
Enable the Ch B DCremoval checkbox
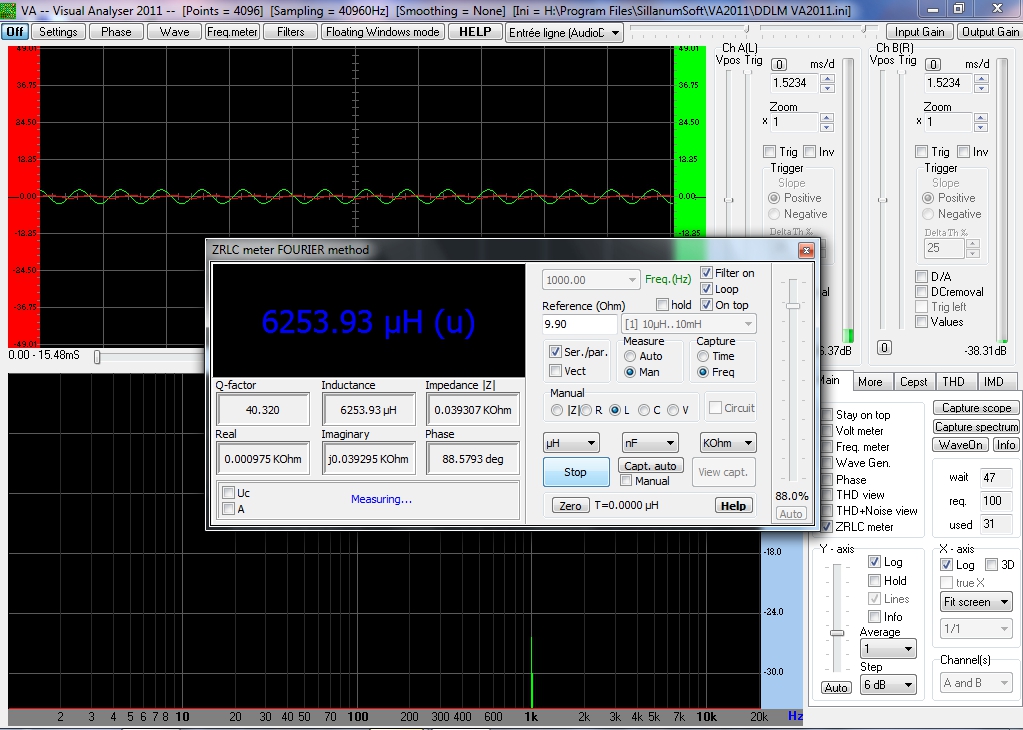click(921, 292)
